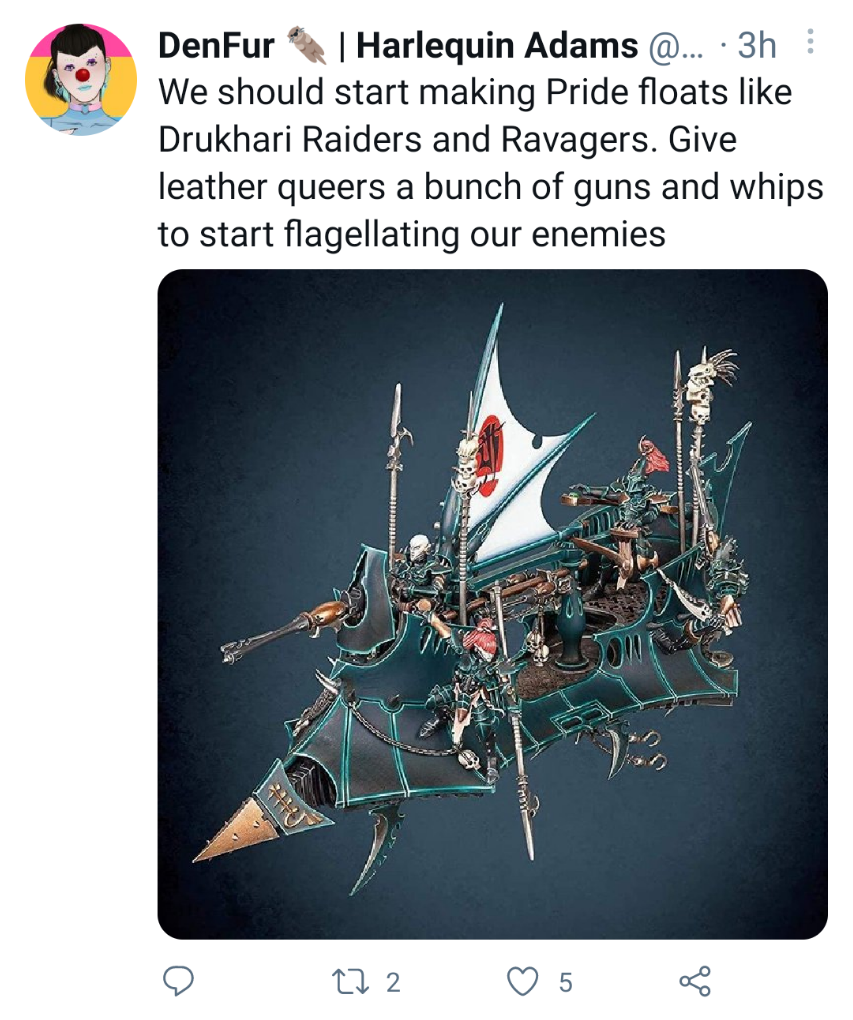853x1020 pixels.
Task: Click the tweet text about Pride floats
Action: tap(491, 163)
